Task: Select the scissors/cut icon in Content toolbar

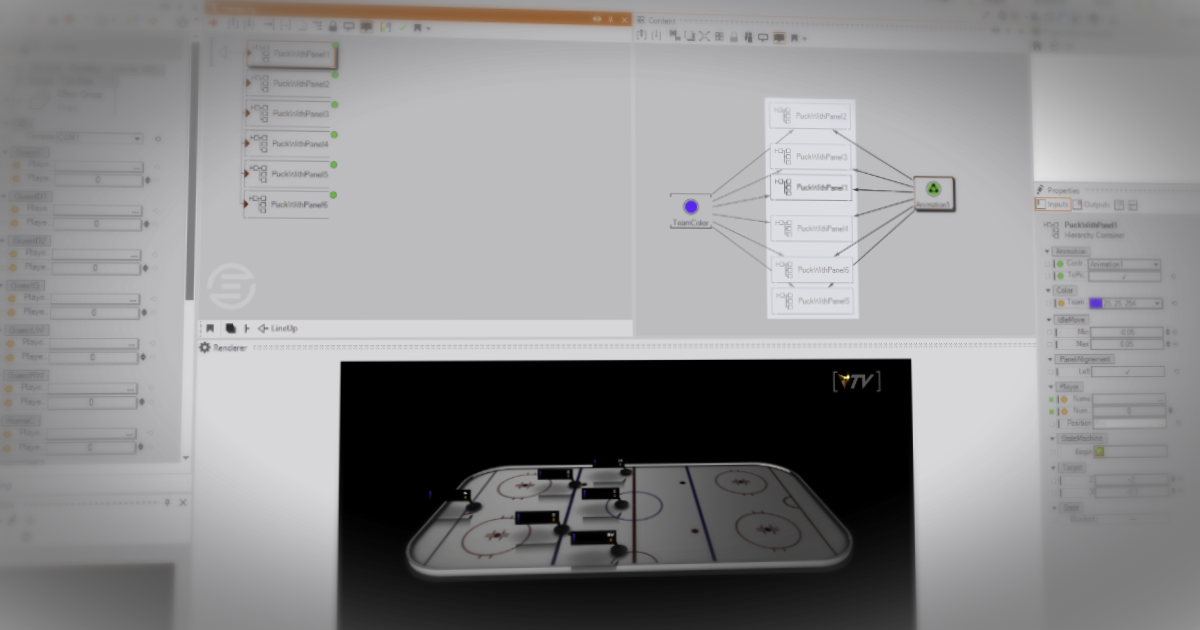Action: tap(704, 36)
